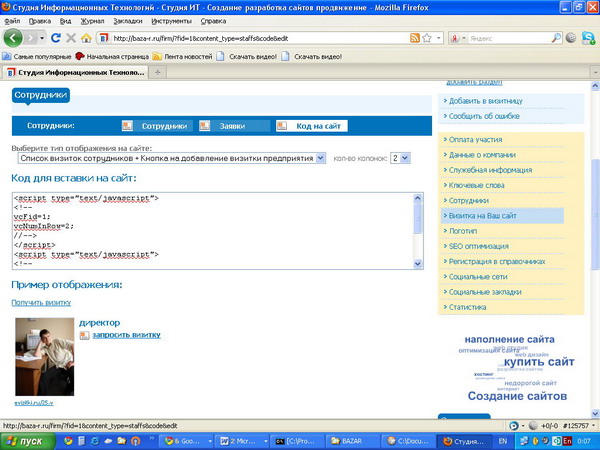
Task: Go to the Home page icon
Action: (86, 38)
